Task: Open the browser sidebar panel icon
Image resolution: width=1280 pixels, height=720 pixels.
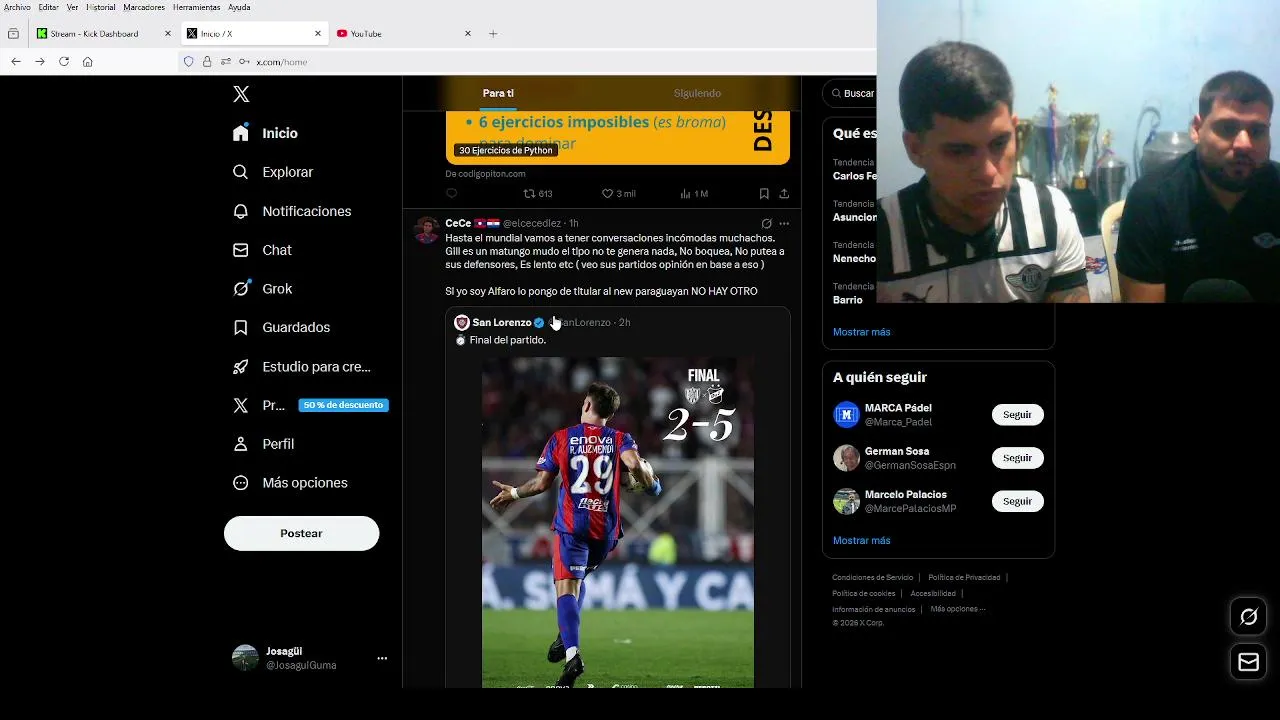Action: coord(13,34)
